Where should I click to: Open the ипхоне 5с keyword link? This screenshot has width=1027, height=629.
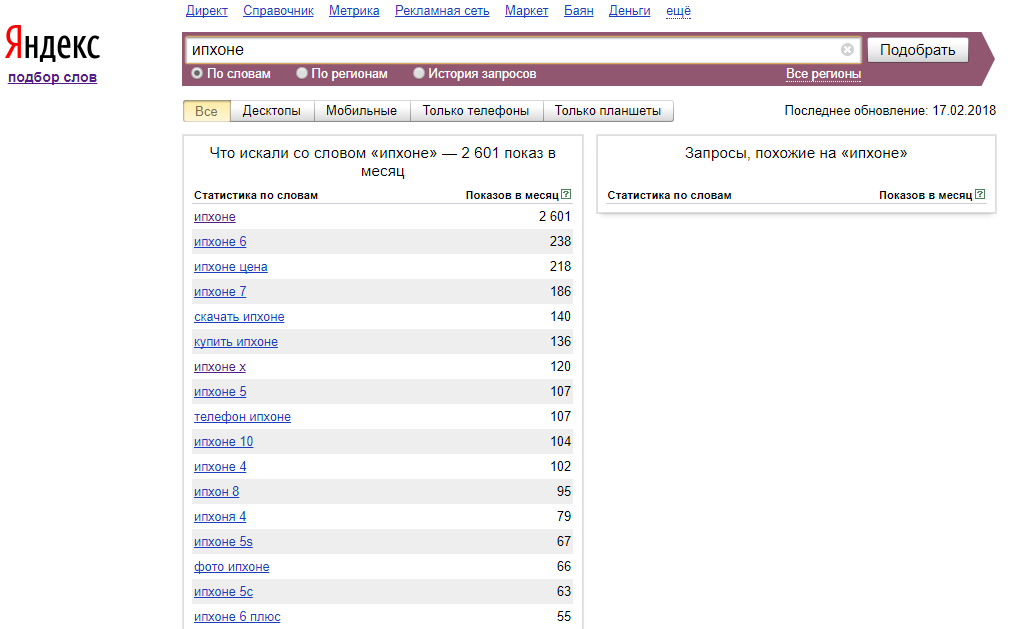click(223, 592)
